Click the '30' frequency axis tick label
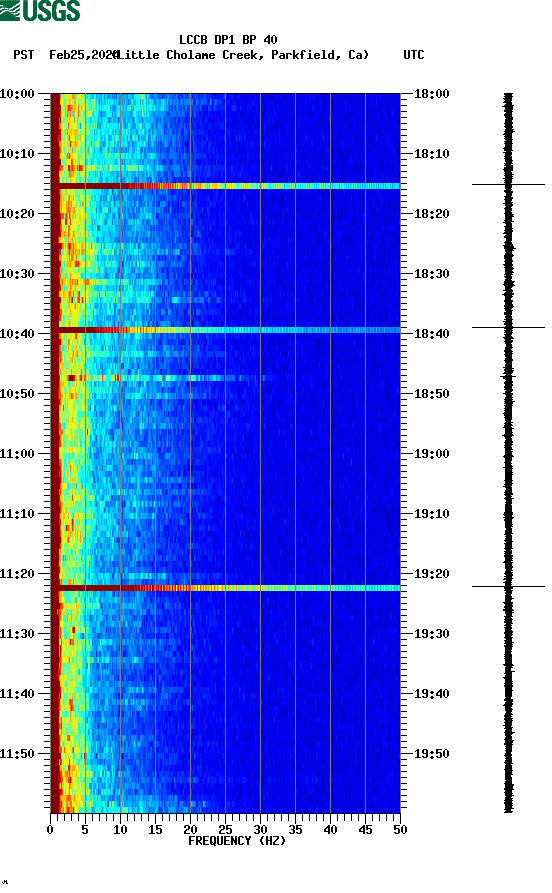This screenshot has width=552, height=893. [x=260, y=830]
